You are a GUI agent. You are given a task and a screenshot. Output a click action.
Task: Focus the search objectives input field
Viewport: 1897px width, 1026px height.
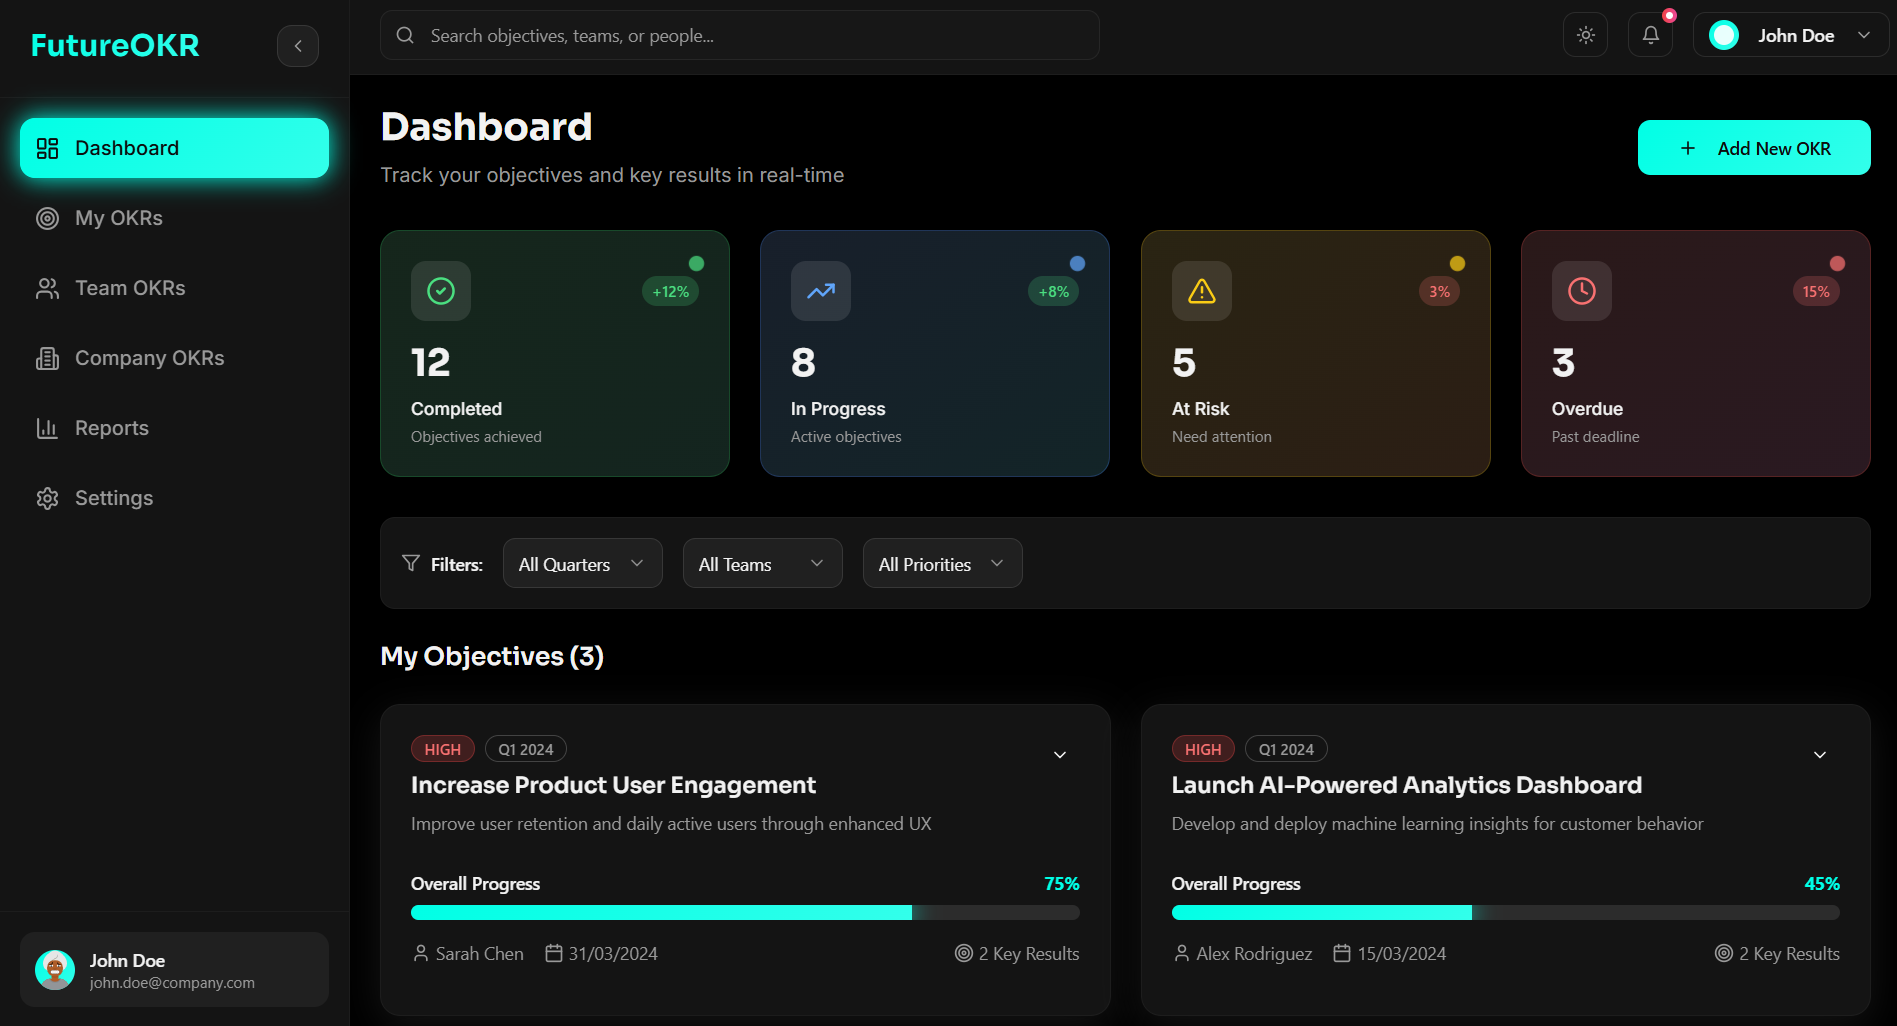740,35
